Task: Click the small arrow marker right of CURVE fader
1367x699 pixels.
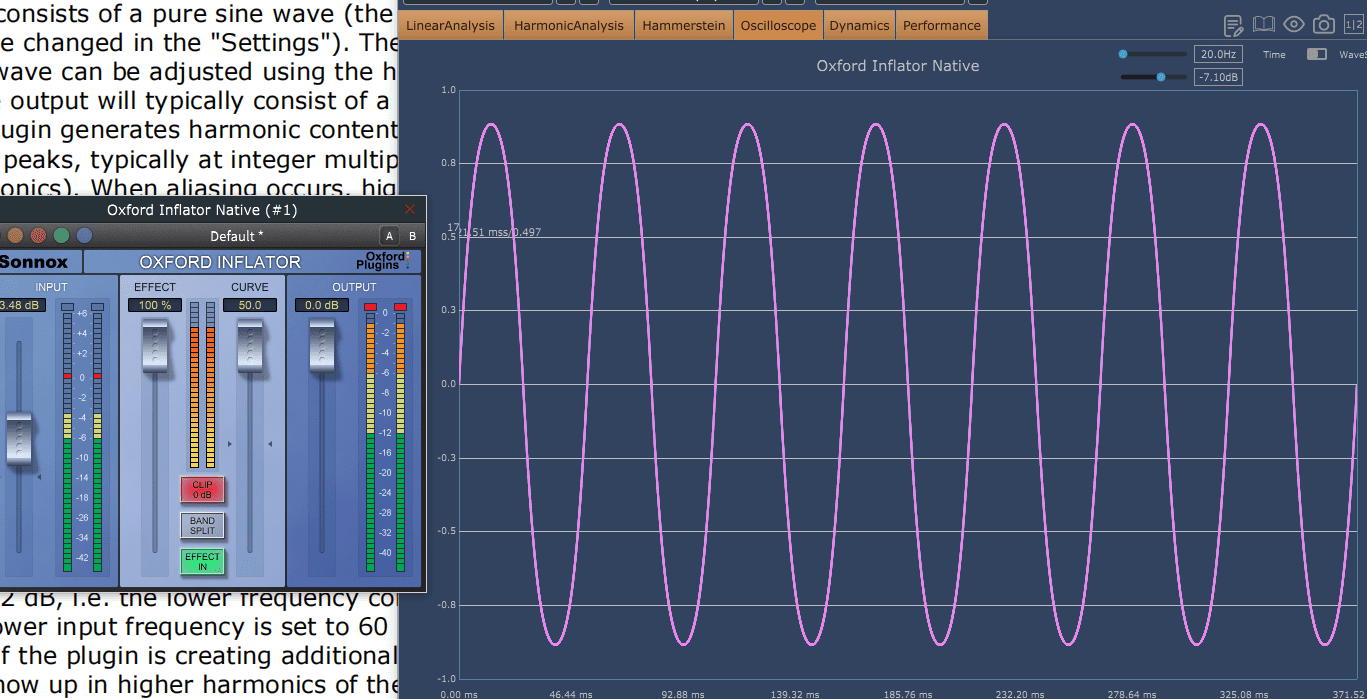Action: [x=269, y=442]
